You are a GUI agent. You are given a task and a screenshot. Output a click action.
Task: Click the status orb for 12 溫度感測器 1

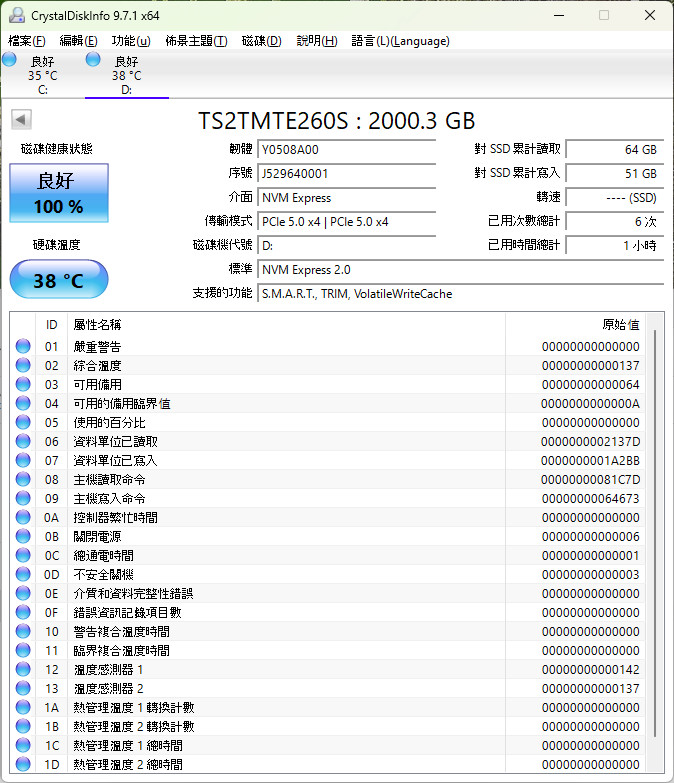pos(23,669)
